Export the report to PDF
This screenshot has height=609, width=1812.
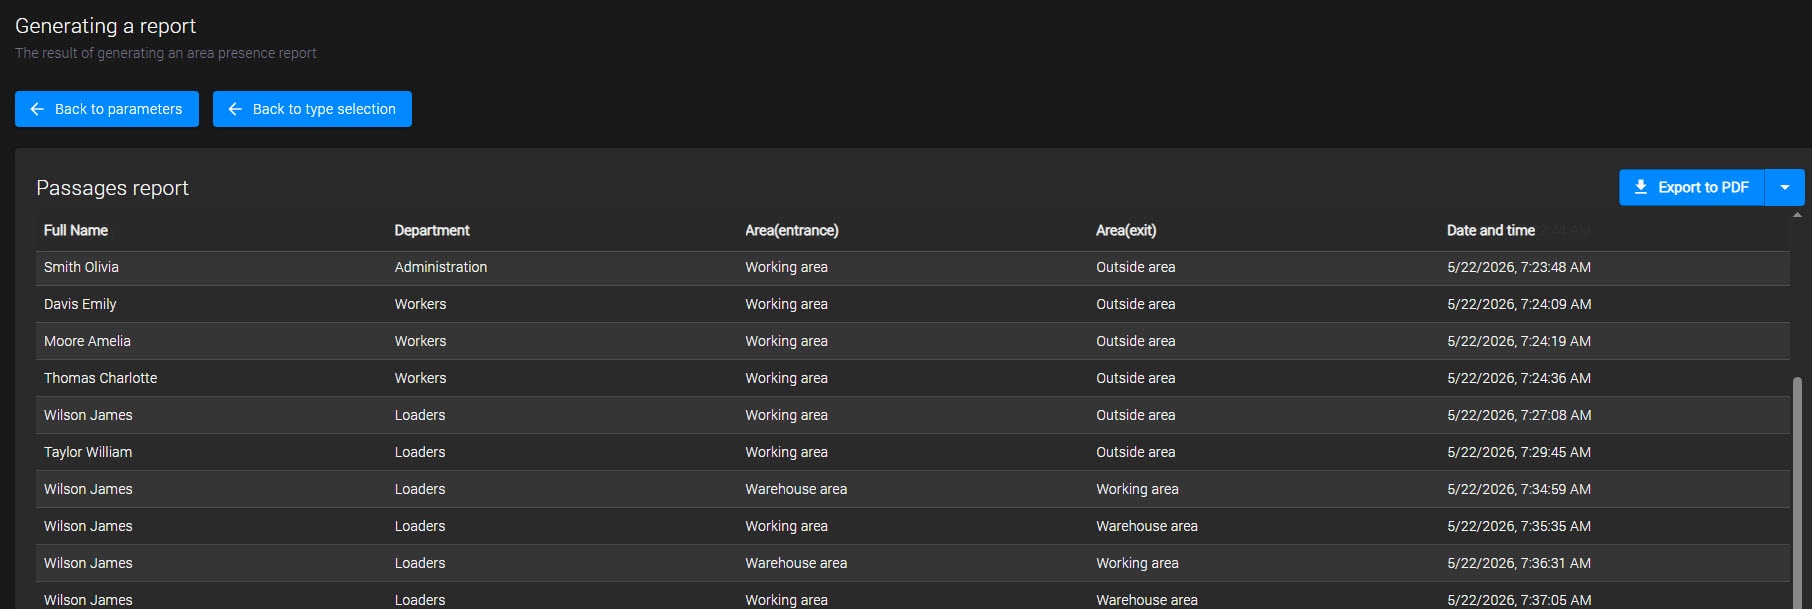1692,187
